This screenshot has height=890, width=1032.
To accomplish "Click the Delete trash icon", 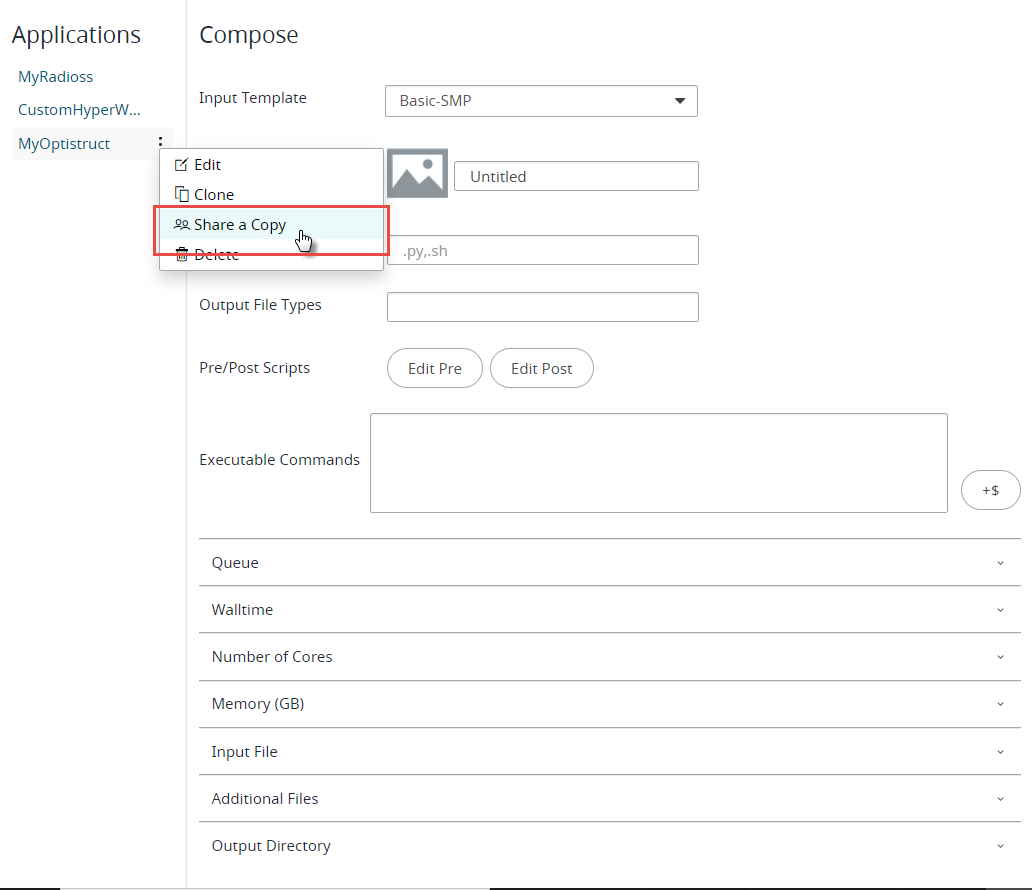I will click(x=182, y=254).
